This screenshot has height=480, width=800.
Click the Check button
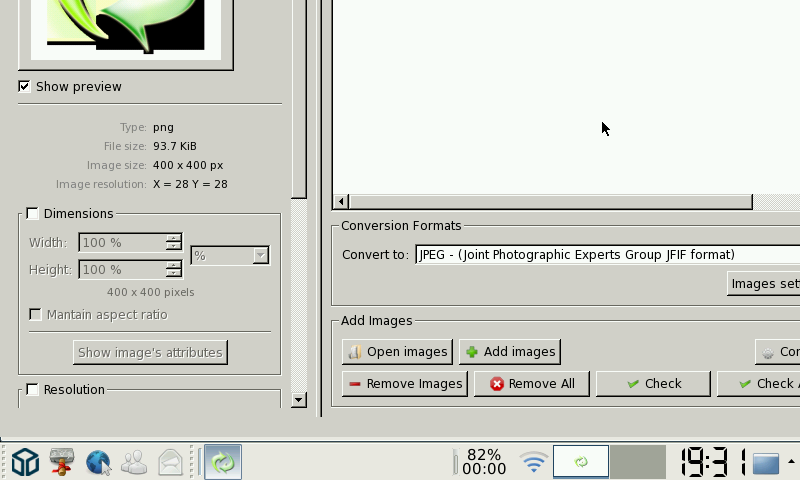(x=653, y=384)
